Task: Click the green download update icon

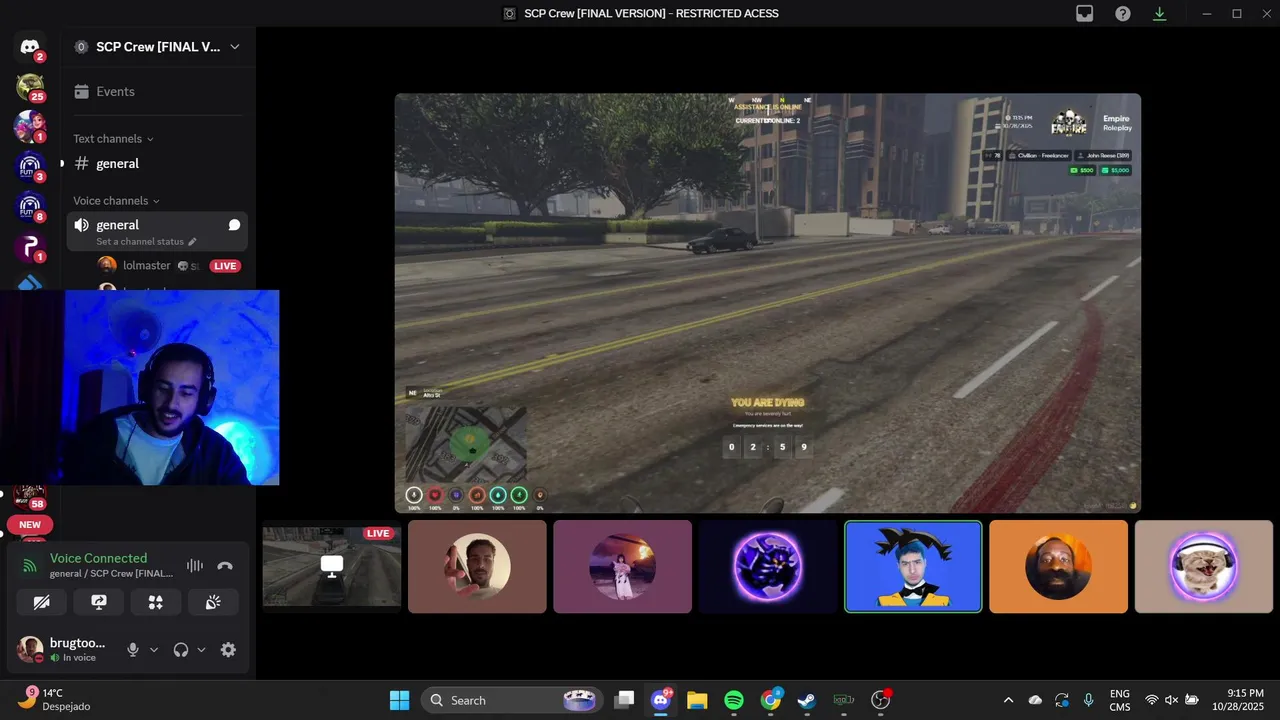Action: point(1160,13)
